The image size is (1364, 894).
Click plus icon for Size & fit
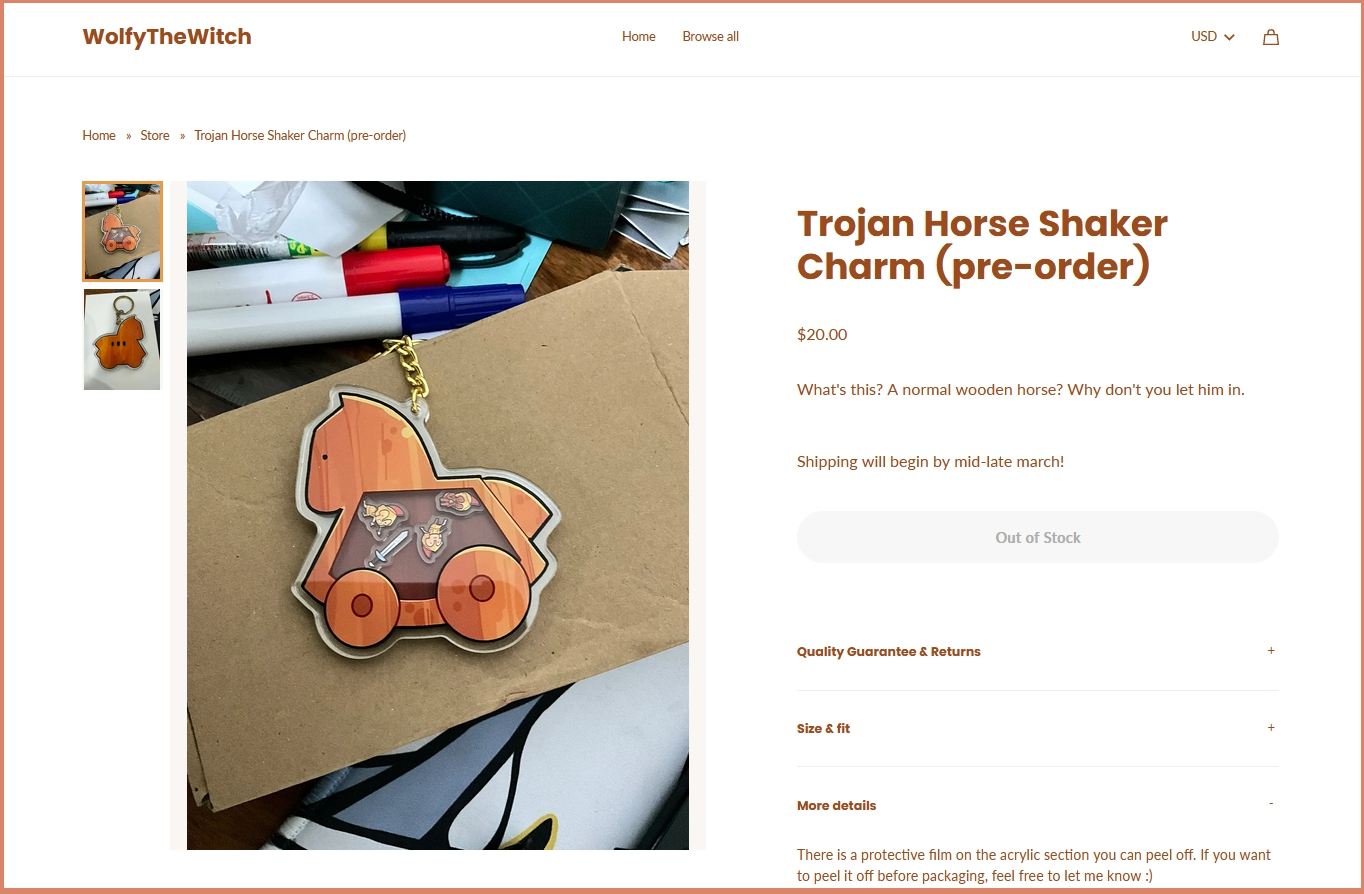(x=1271, y=728)
